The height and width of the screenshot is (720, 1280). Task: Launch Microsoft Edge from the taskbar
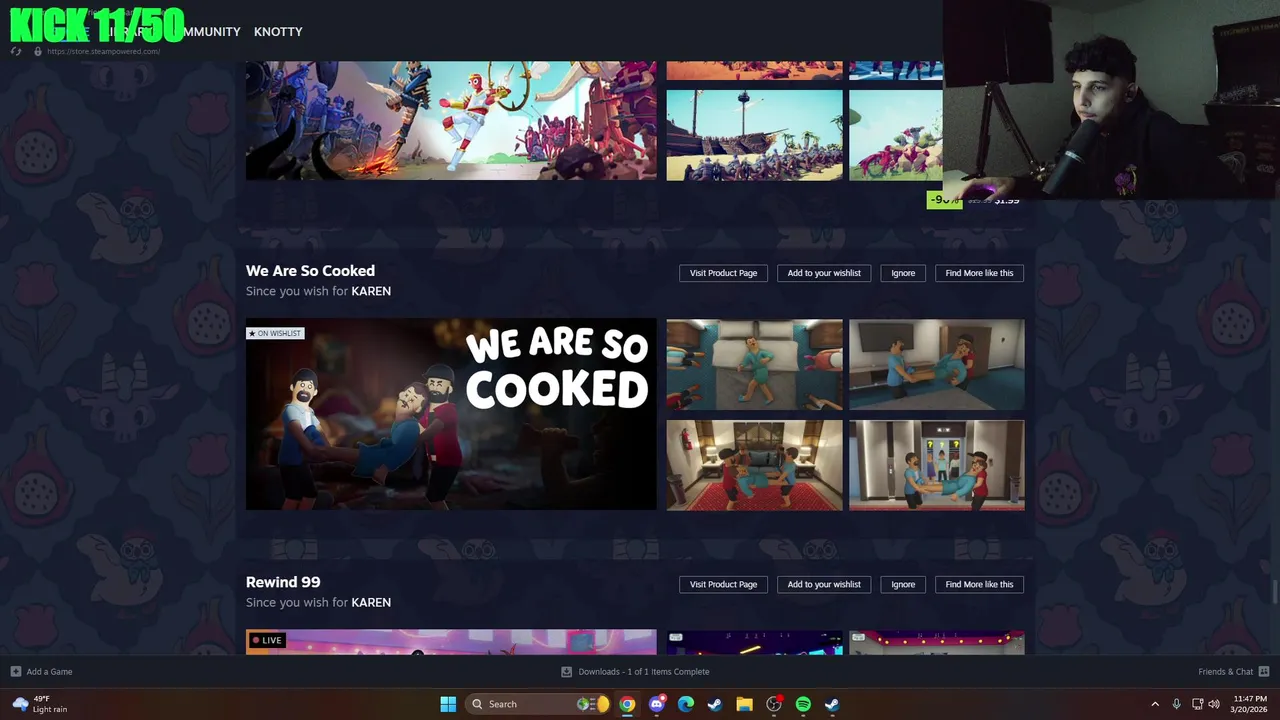point(686,704)
